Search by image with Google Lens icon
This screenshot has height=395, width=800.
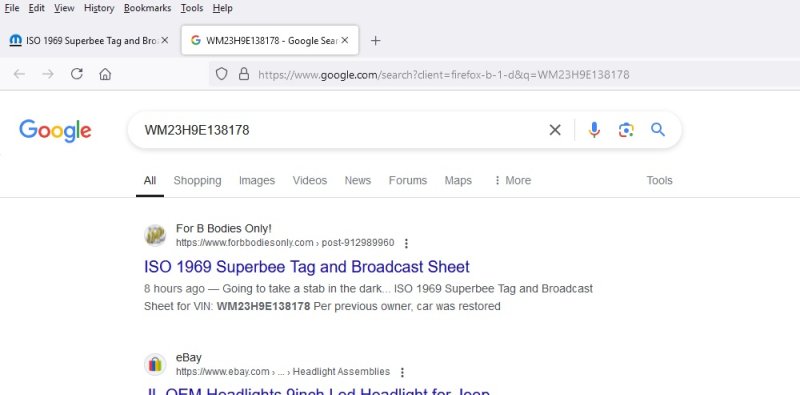click(626, 130)
